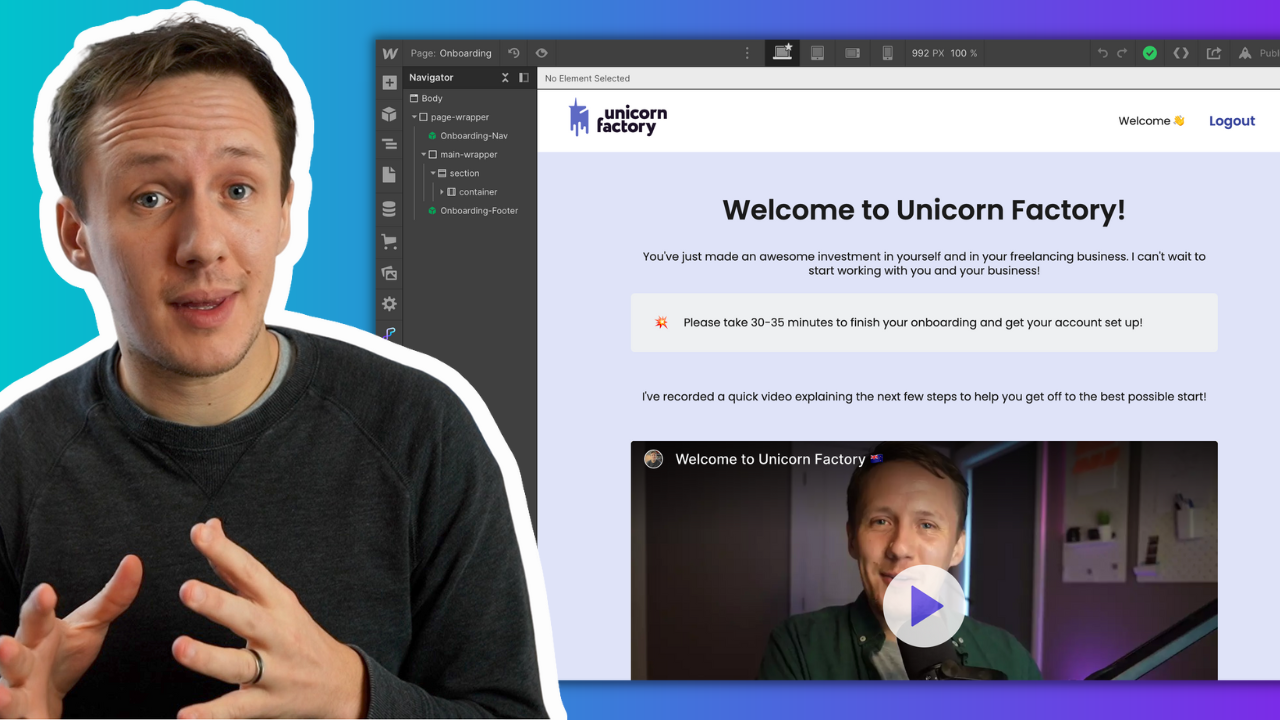Collapse the section element in Navigator
The image size is (1280, 720).
[x=432, y=173]
